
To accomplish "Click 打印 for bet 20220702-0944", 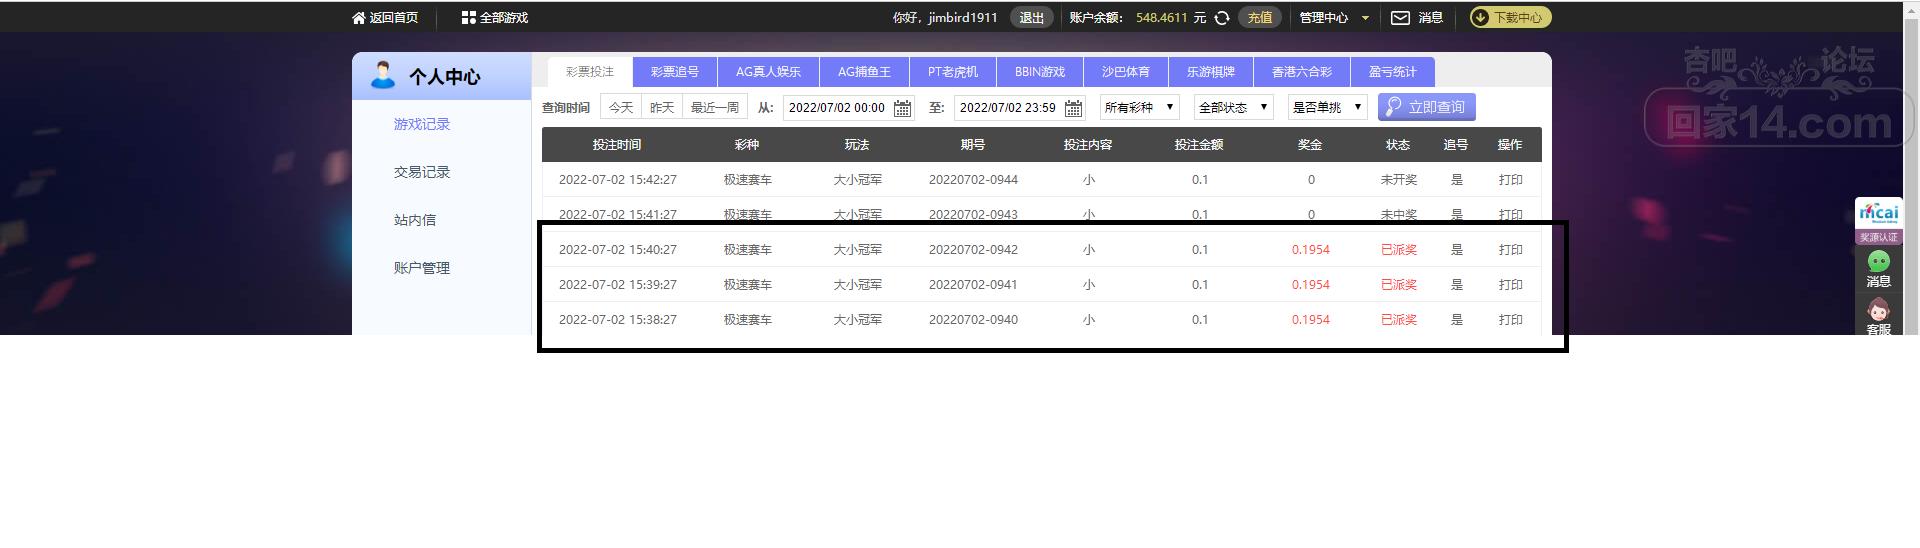I will coord(1510,180).
